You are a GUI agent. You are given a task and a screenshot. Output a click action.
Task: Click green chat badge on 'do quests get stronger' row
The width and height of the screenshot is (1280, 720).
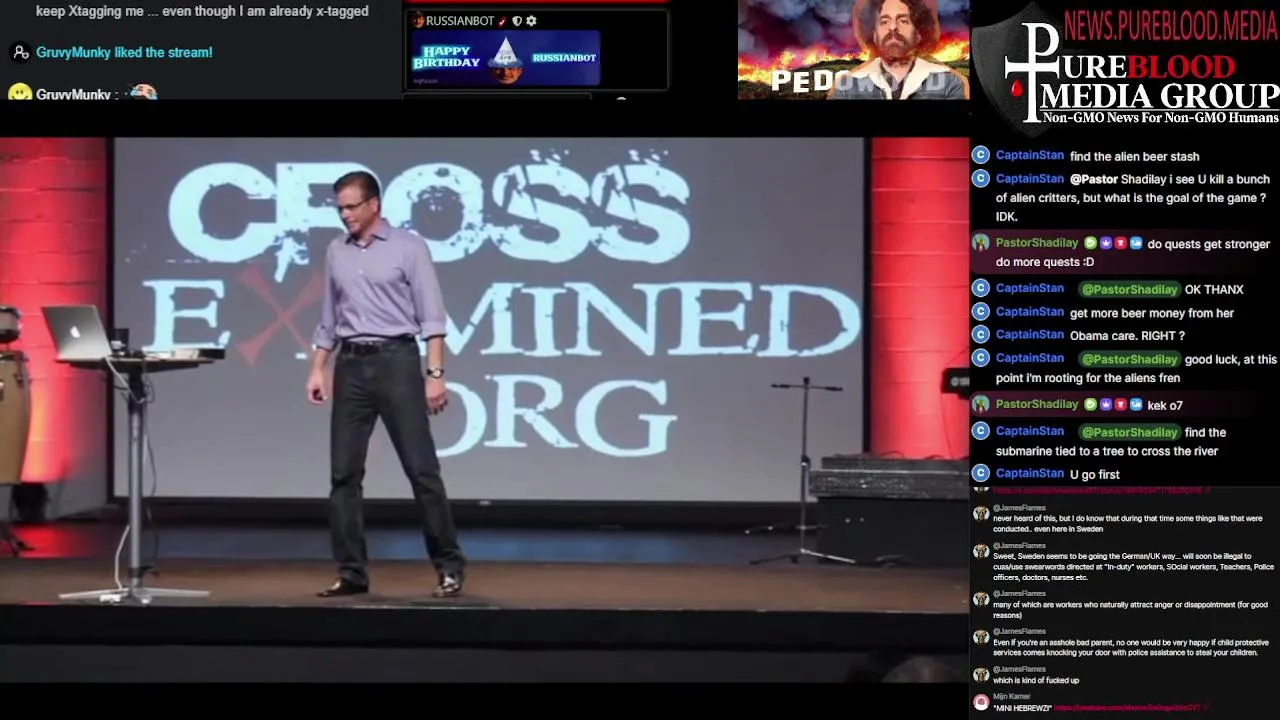click(1091, 243)
